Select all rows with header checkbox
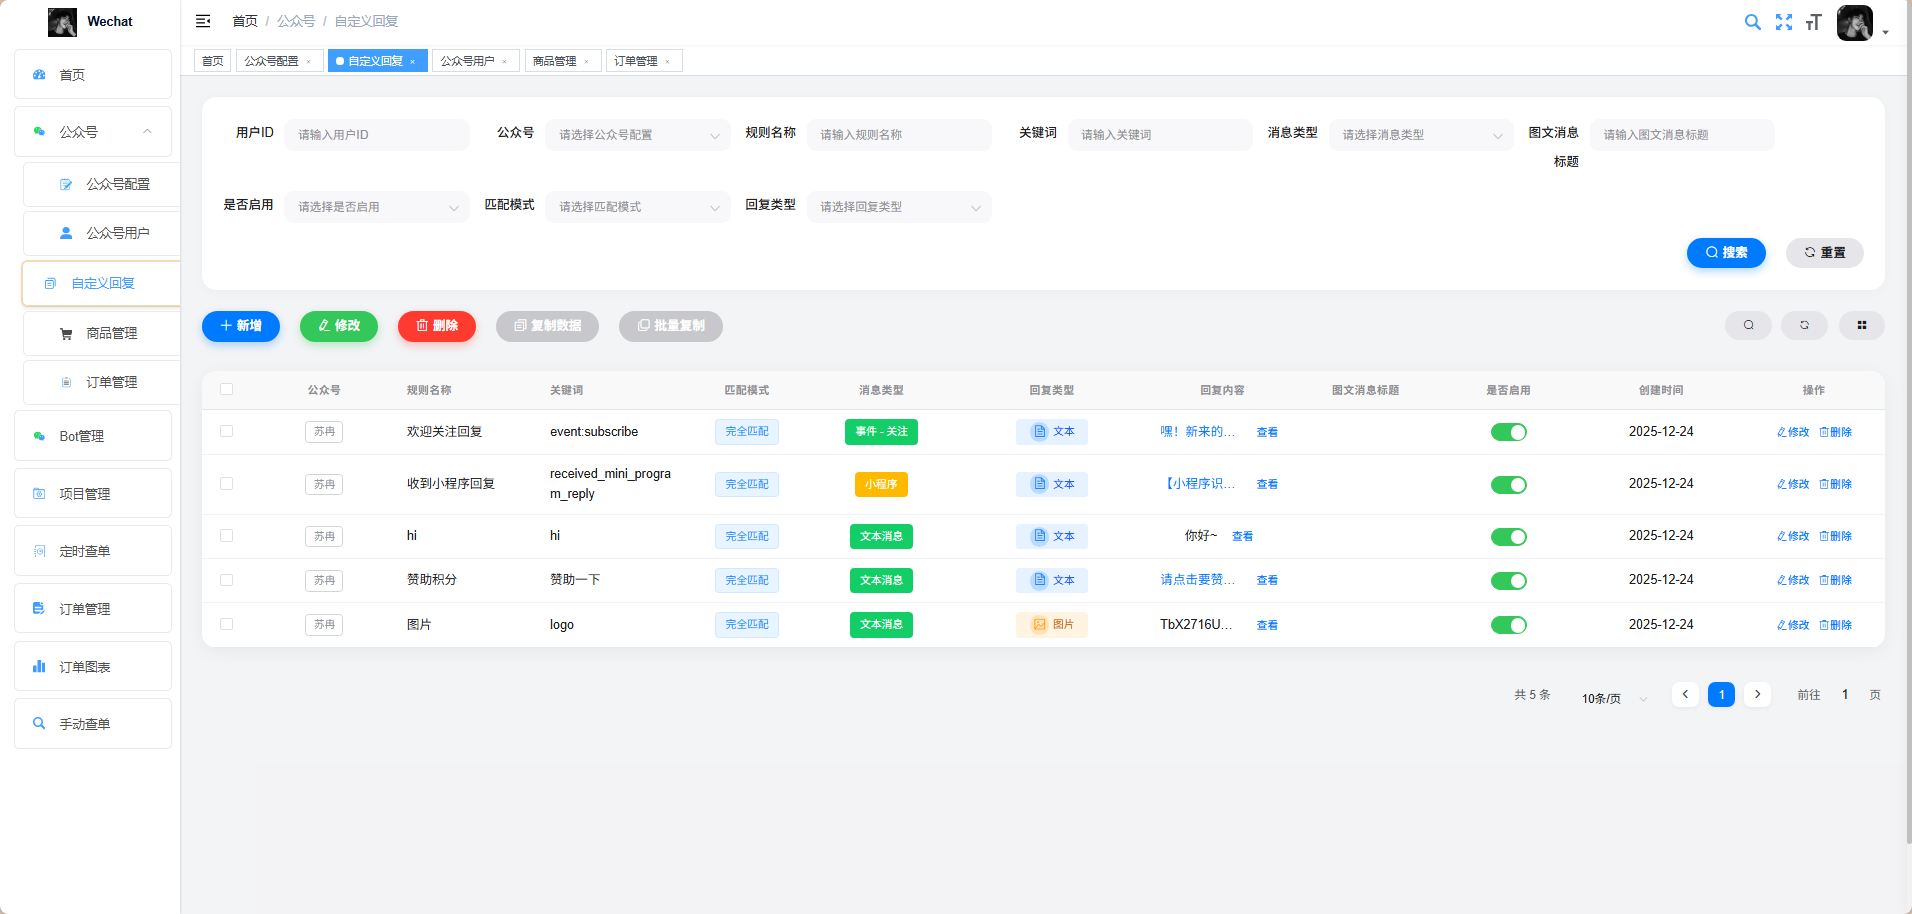Image resolution: width=1912 pixels, height=914 pixels. pos(227,390)
